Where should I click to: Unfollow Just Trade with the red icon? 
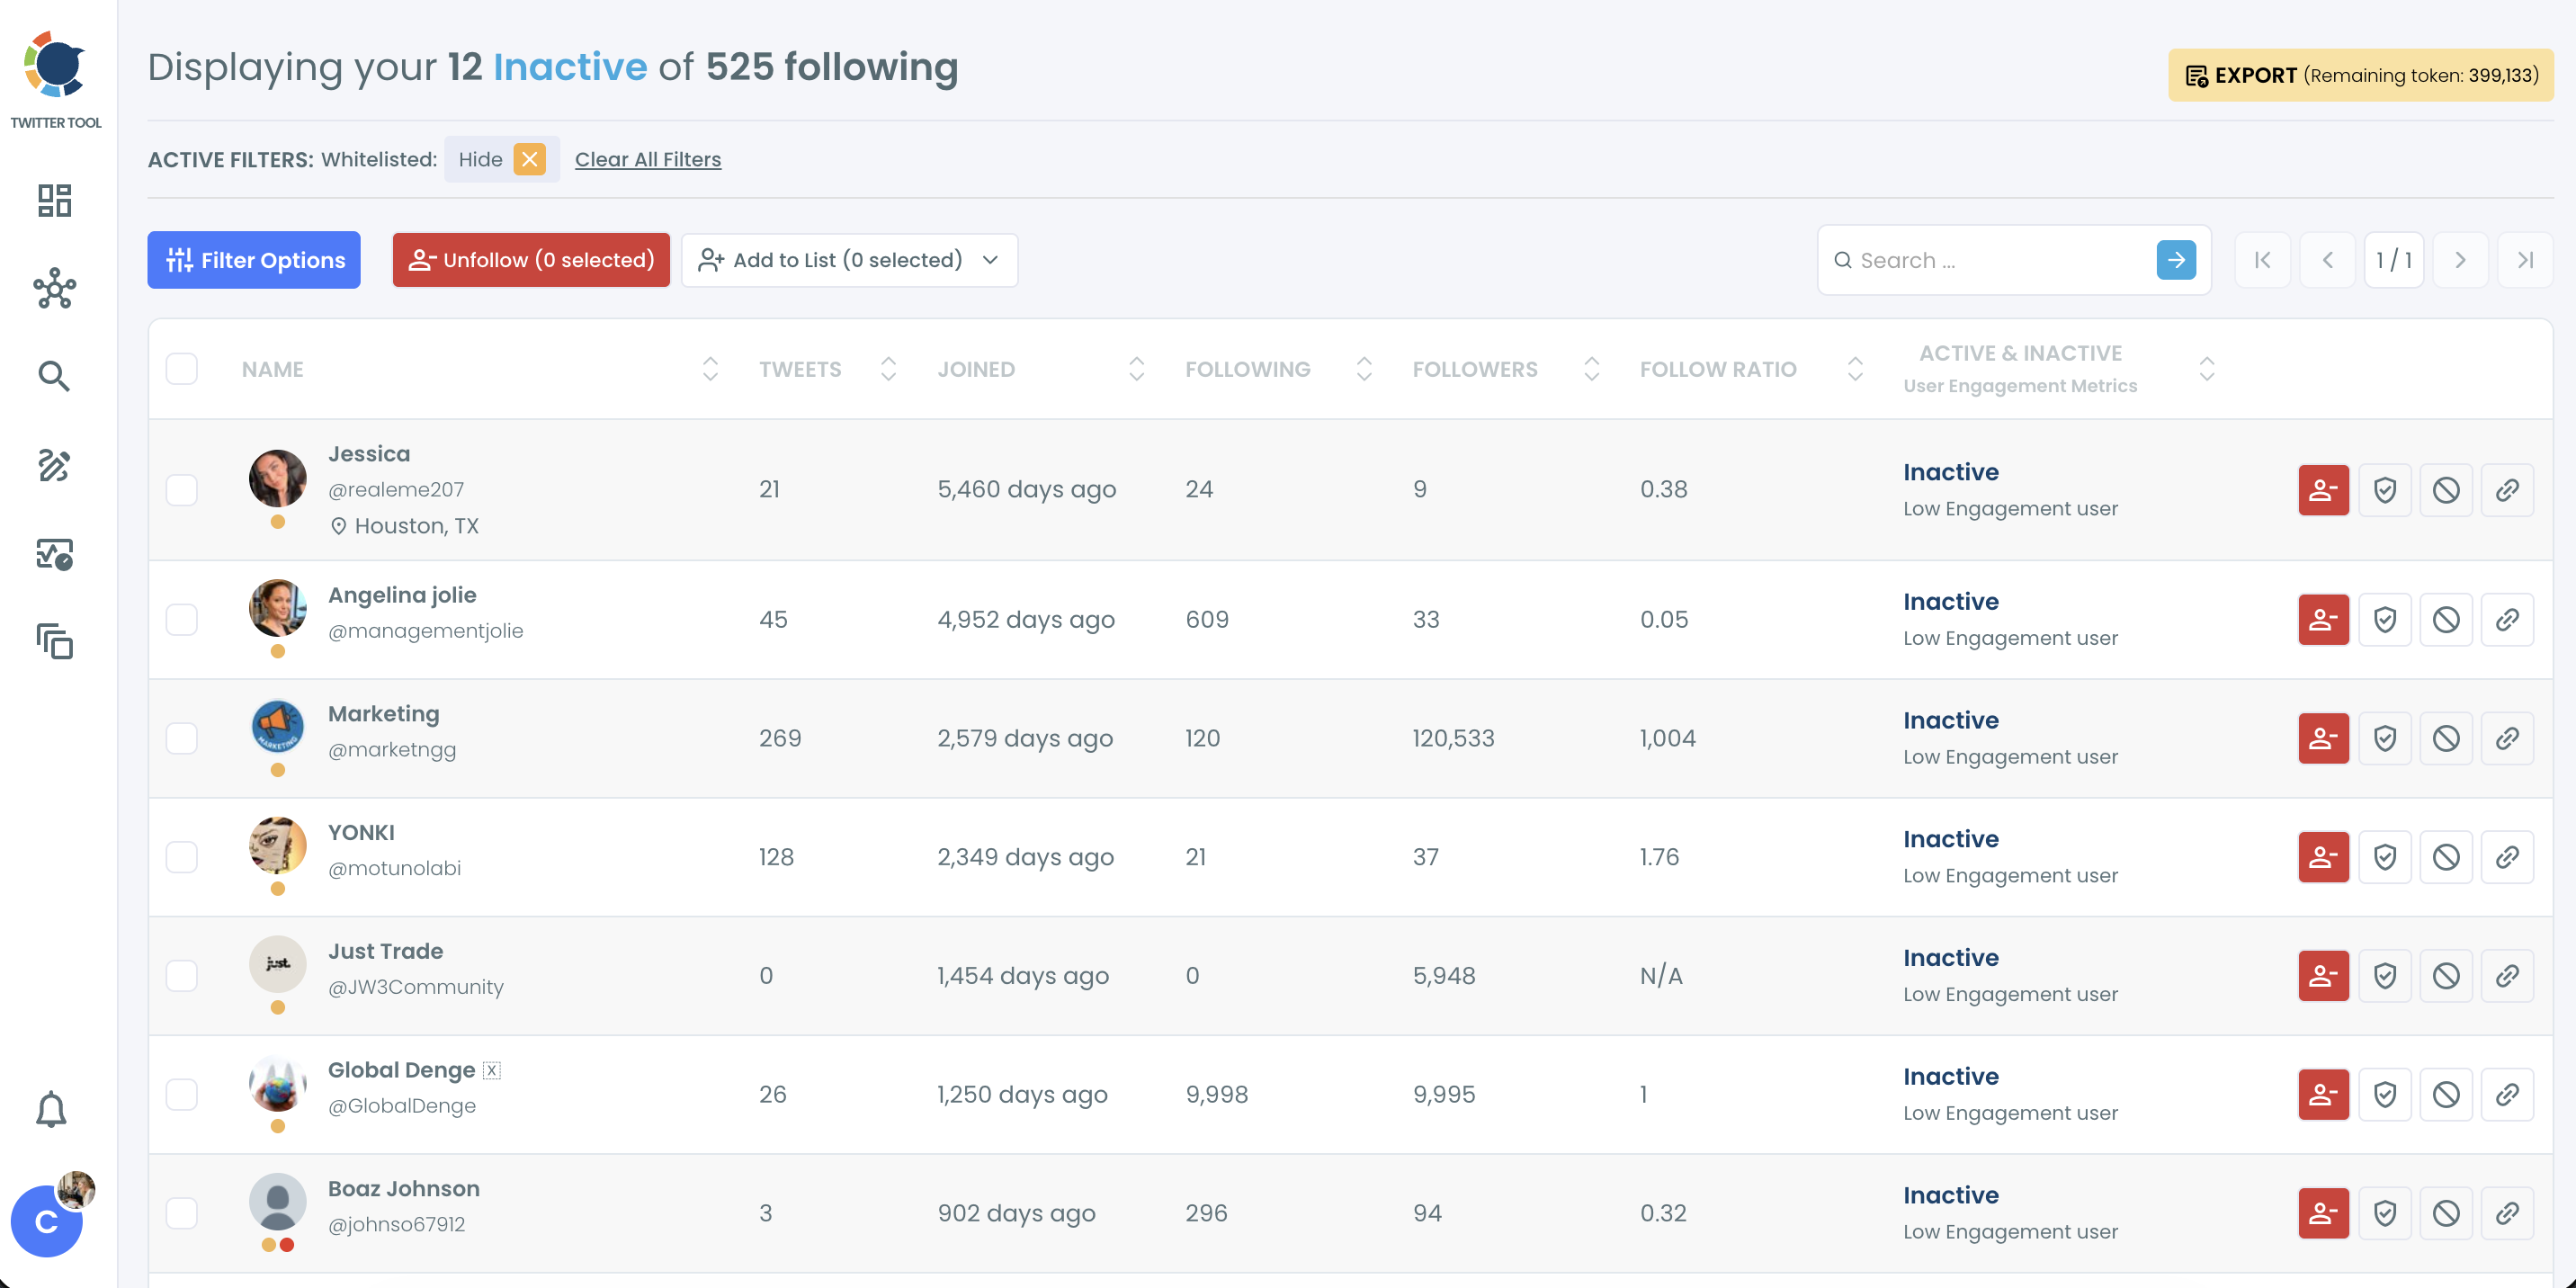(x=2323, y=976)
